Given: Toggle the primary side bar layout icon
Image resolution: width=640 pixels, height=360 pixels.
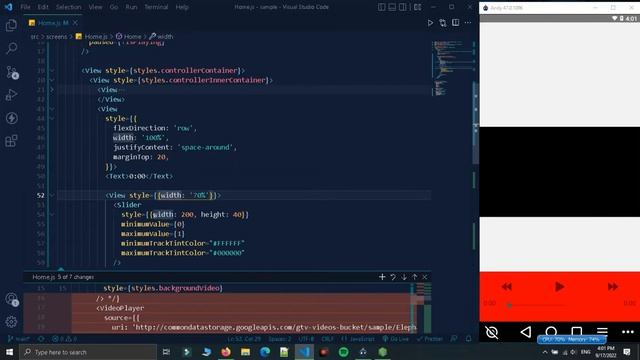Looking at the screenshot, I should (x=381, y=7).
